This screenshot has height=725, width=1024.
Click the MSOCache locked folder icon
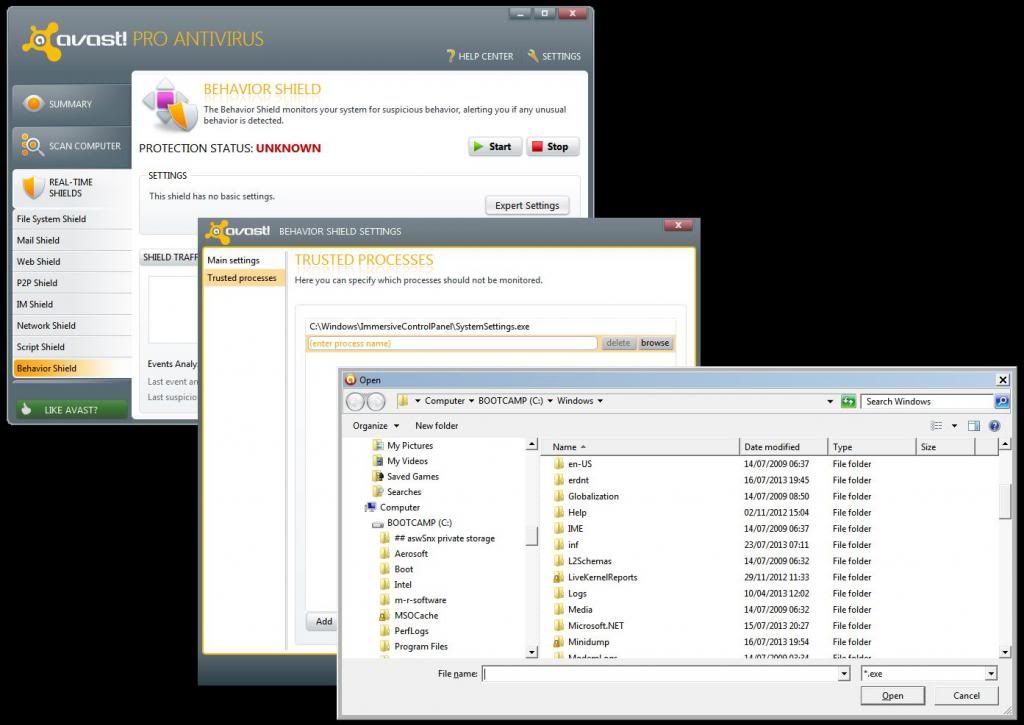(x=385, y=615)
